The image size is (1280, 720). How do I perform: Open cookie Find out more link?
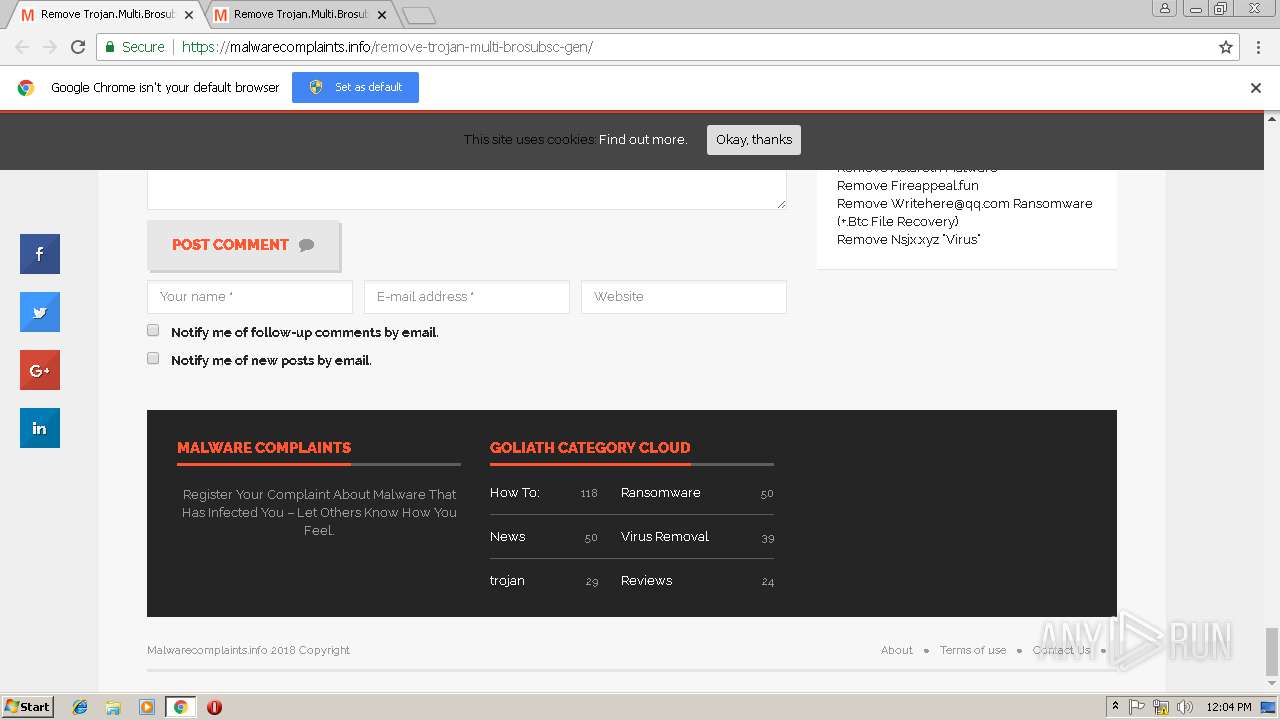point(643,140)
